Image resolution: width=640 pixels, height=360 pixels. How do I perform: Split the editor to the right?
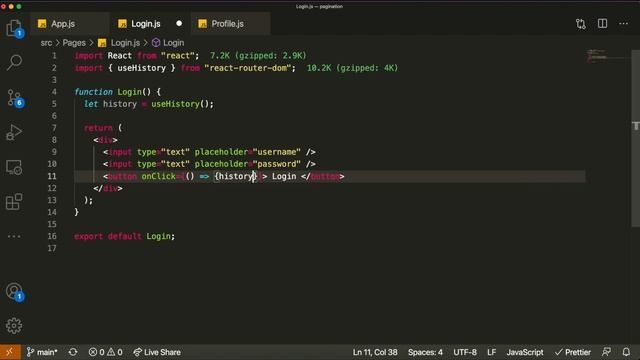pyautogui.click(x=602, y=24)
